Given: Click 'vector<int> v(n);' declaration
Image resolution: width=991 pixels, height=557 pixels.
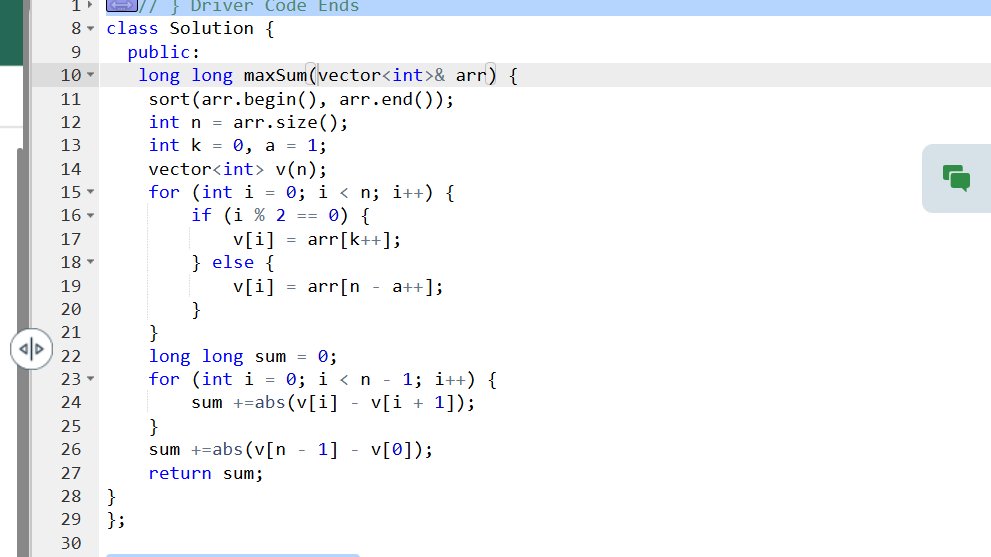Looking at the screenshot, I should [238, 169].
